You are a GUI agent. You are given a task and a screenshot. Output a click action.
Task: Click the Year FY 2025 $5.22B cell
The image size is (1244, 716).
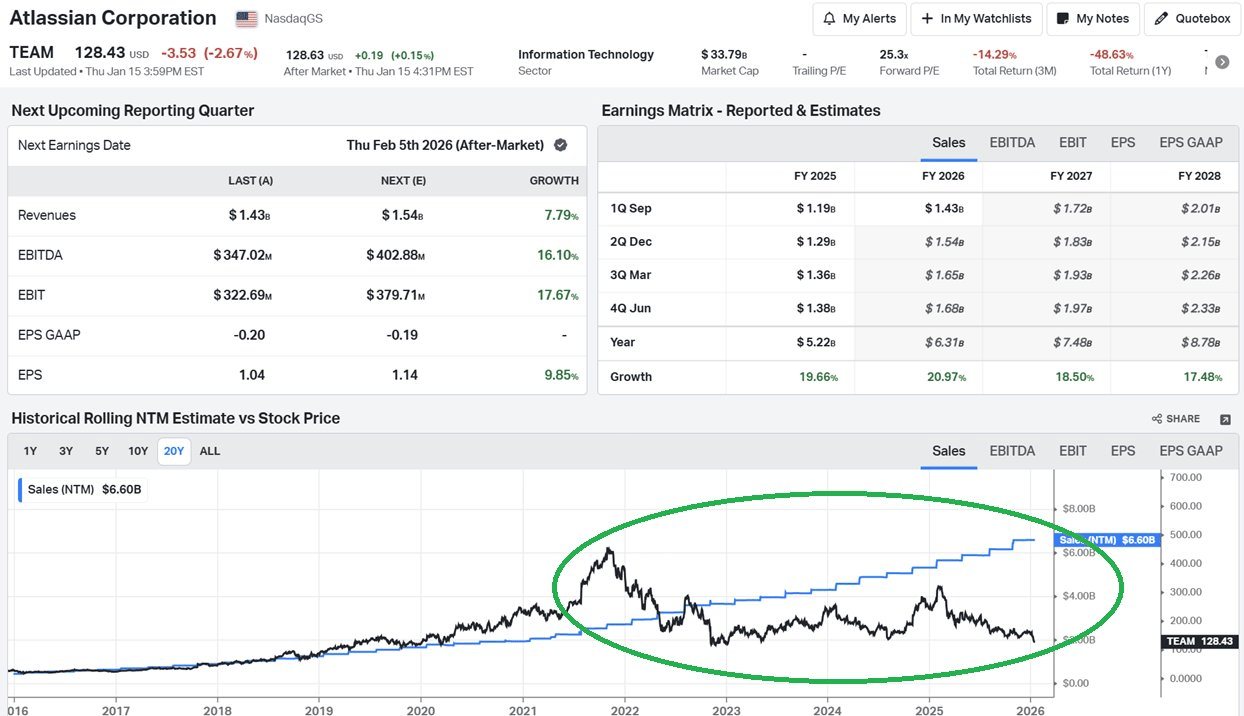click(x=816, y=342)
